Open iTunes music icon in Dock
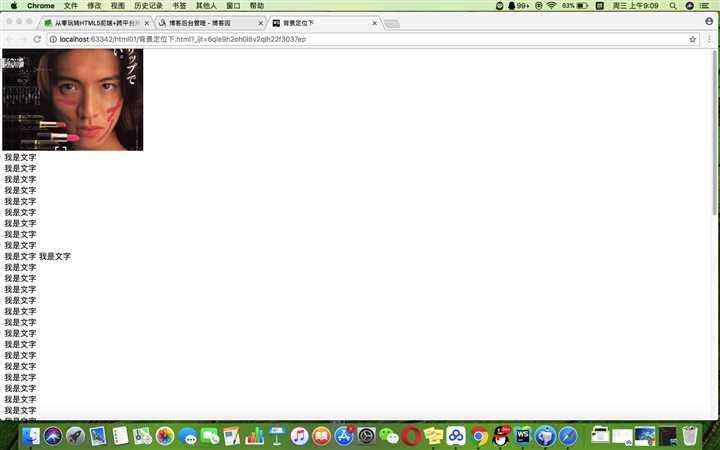 (x=299, y=436)
